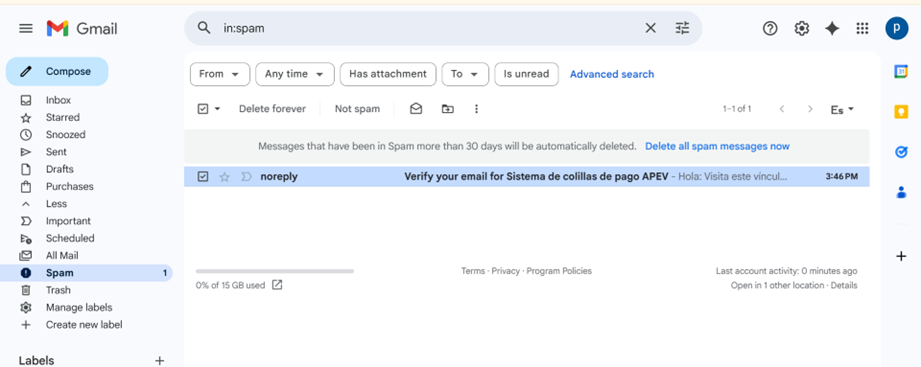The image size is (921, 367).
Task: Click the search magnifier icon
Action: (x=204, y=28)
